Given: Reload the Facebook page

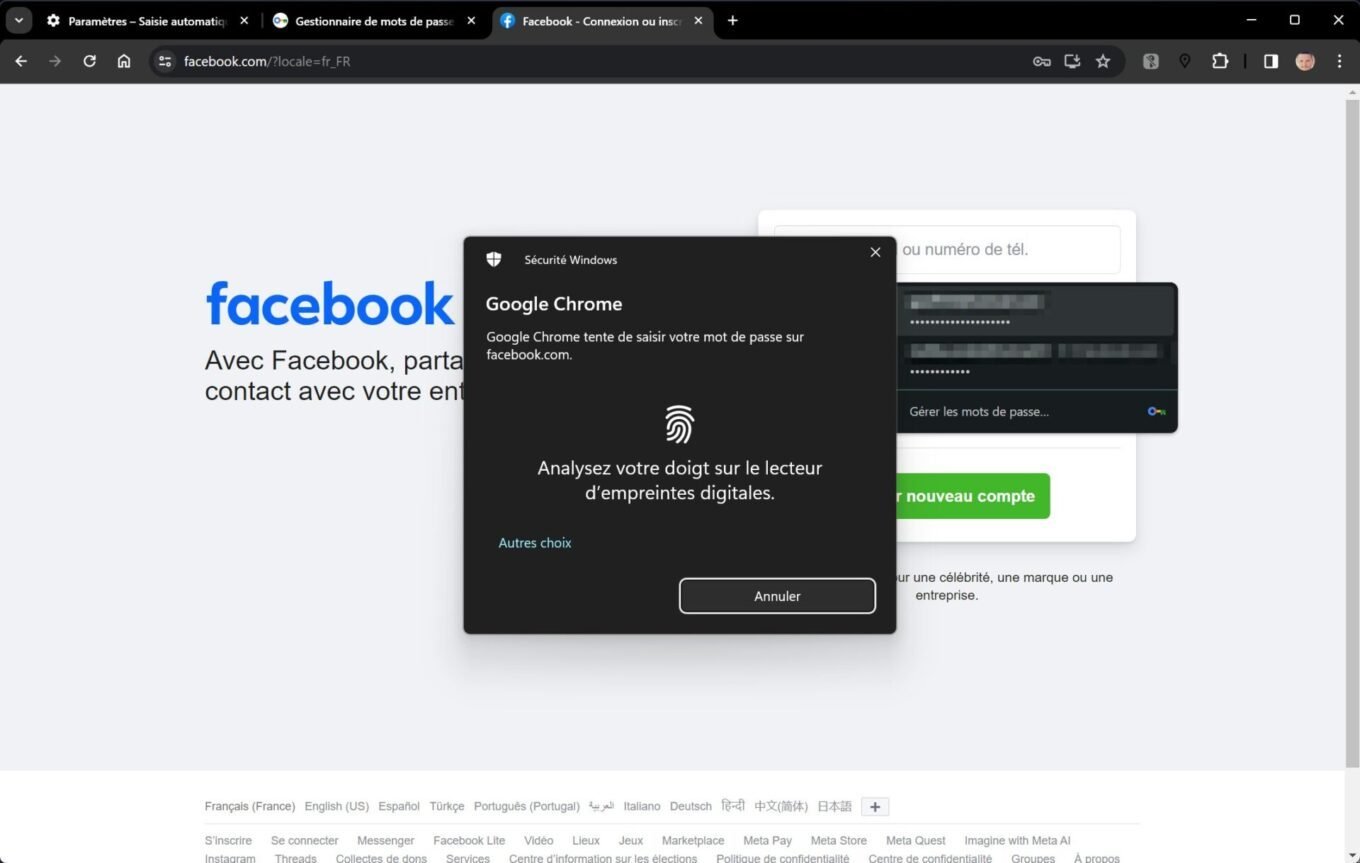Looking at the screenshot, I should tap(89, 61).
